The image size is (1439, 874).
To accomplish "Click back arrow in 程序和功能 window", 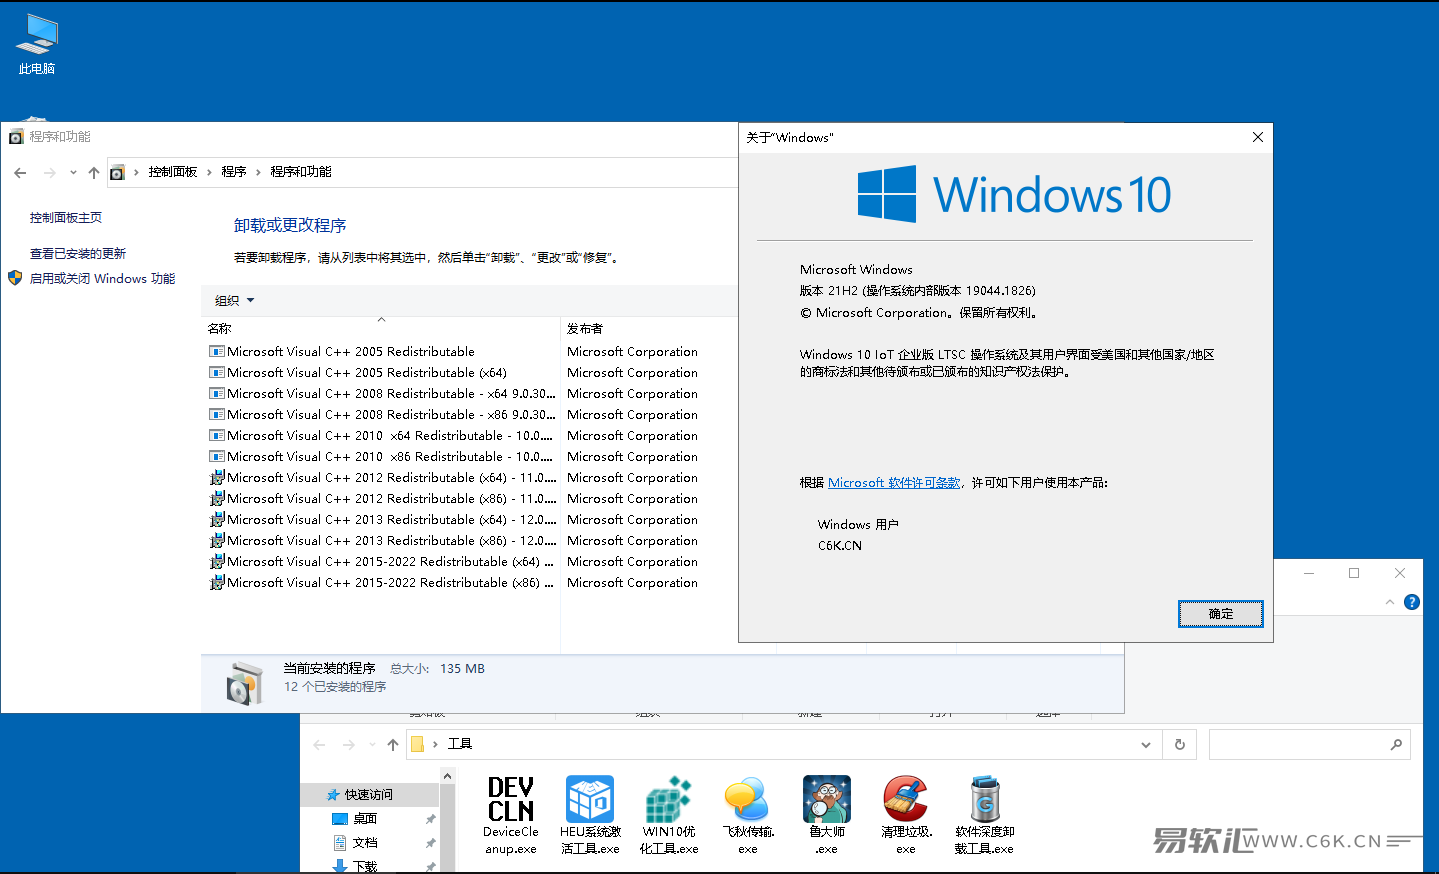I will (x=20, y=173).
